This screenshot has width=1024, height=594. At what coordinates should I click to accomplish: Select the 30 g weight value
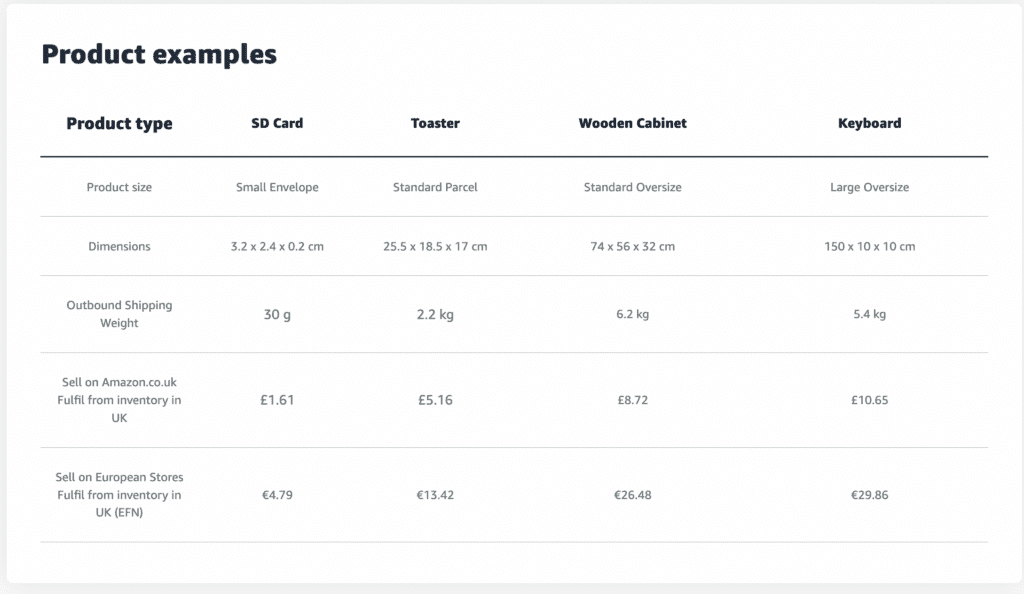277,314
